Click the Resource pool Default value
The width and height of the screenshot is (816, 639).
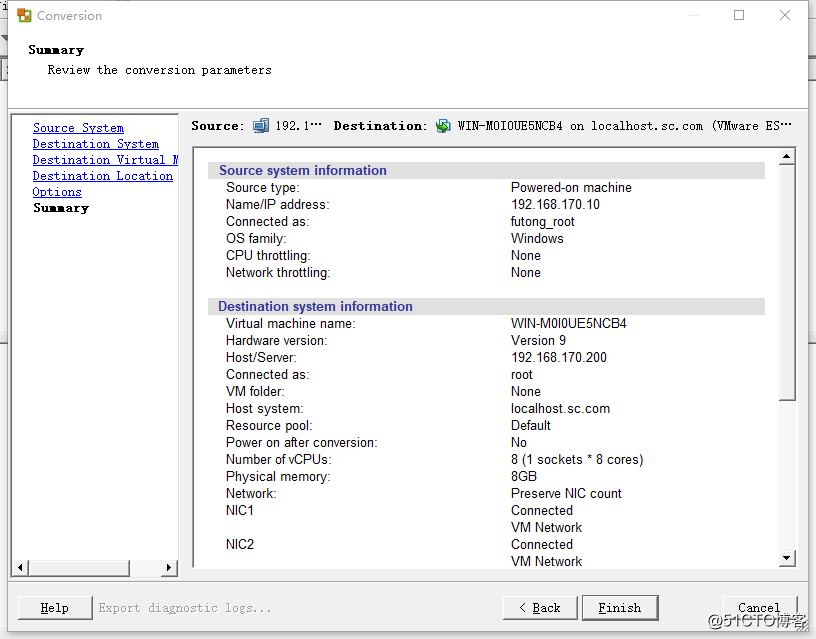coord(531,426)
